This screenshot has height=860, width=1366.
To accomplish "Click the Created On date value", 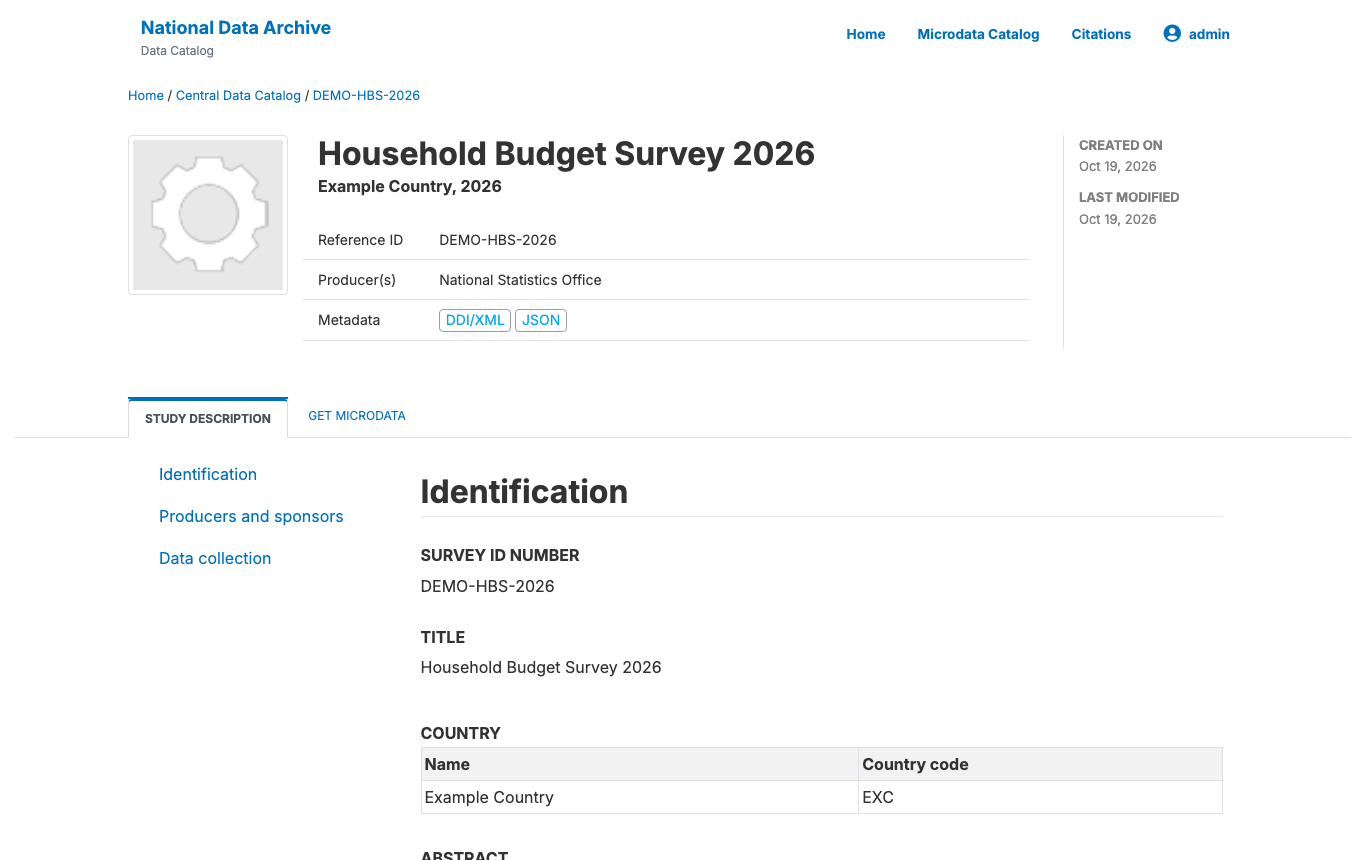I will tap(1118, 167).
